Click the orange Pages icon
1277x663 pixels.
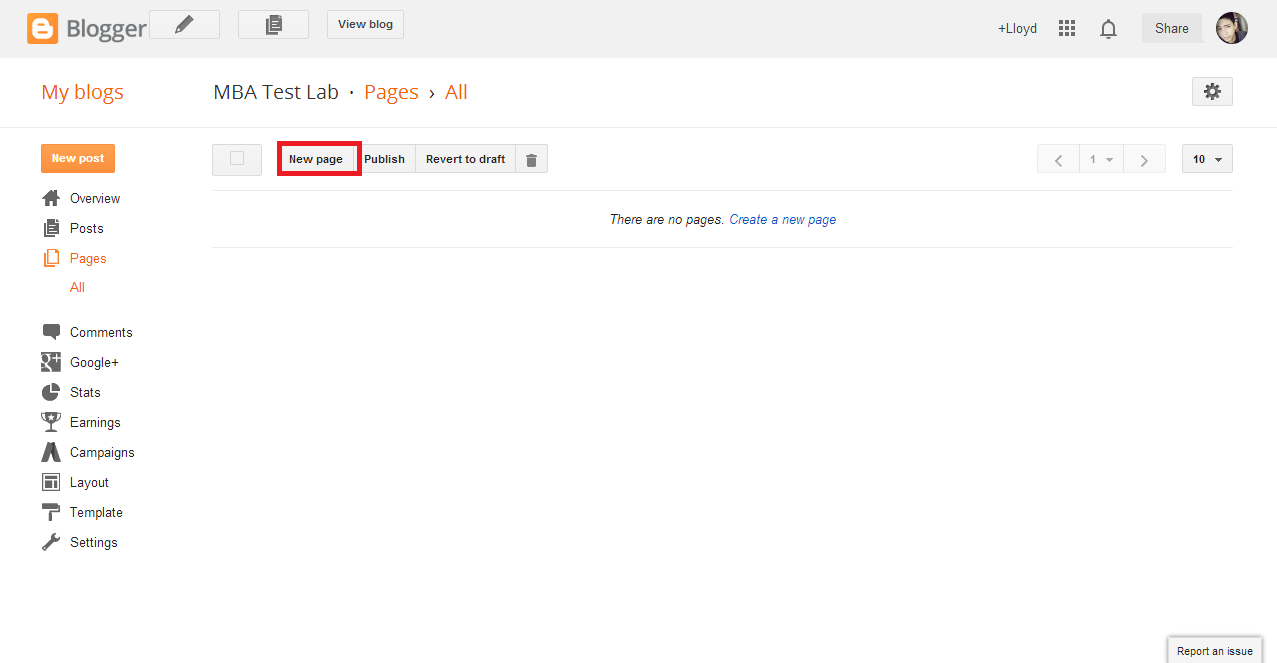(x=51, y=258)
